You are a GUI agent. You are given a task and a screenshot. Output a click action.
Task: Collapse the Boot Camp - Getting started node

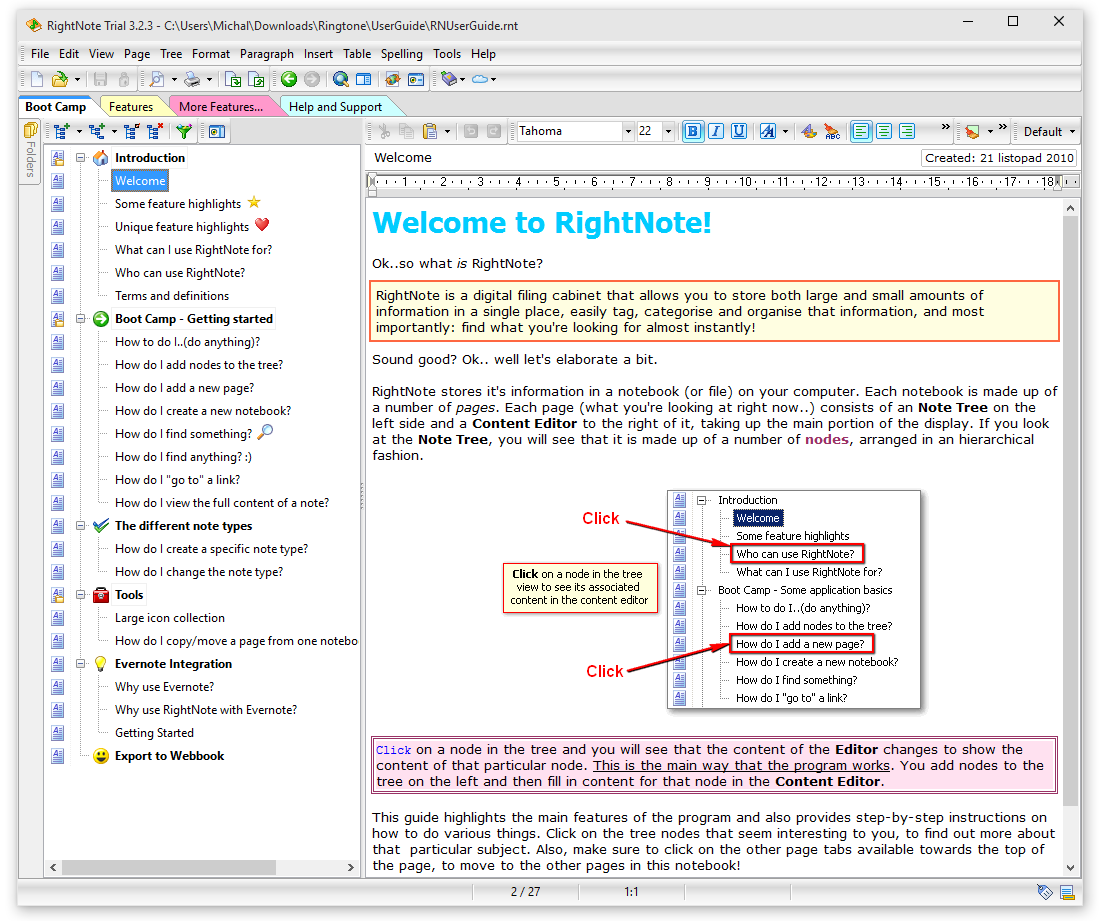[81, 319]
